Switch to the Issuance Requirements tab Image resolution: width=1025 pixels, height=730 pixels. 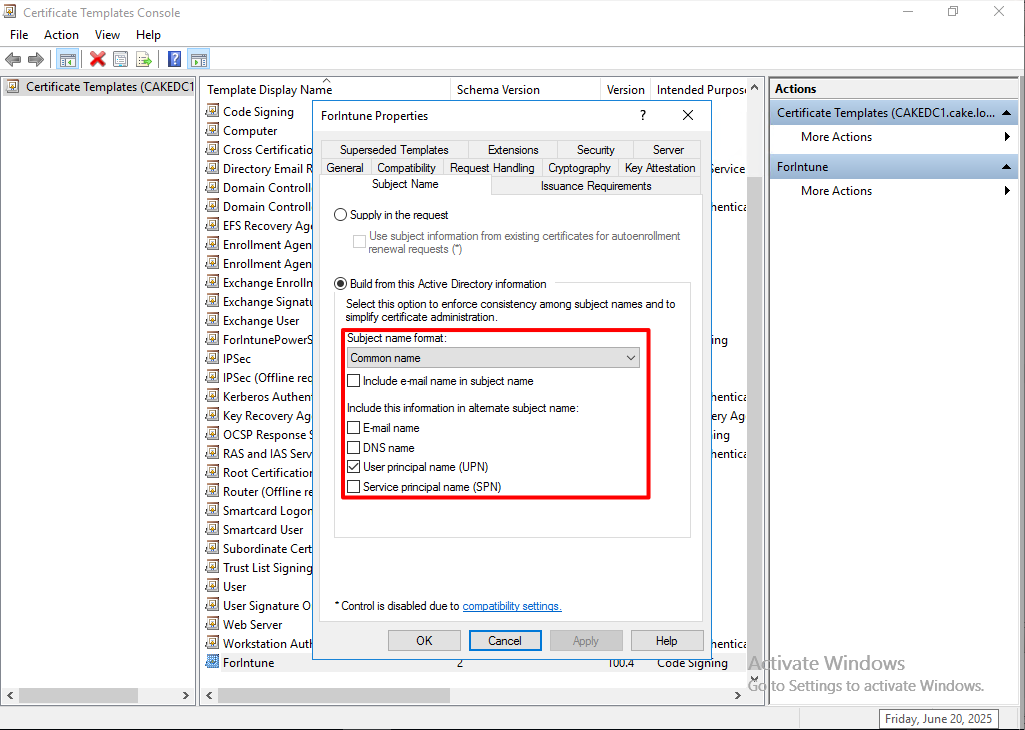tap(596, 186)
